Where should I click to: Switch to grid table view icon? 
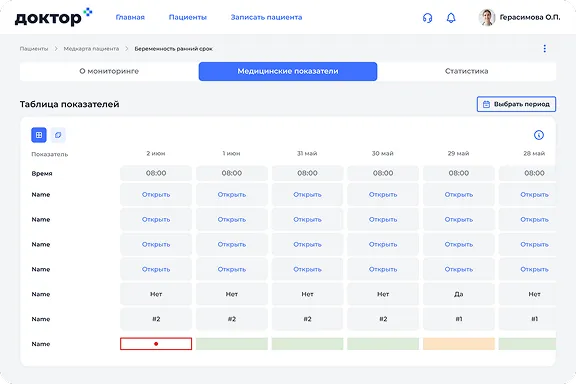[x=39, y=135]
